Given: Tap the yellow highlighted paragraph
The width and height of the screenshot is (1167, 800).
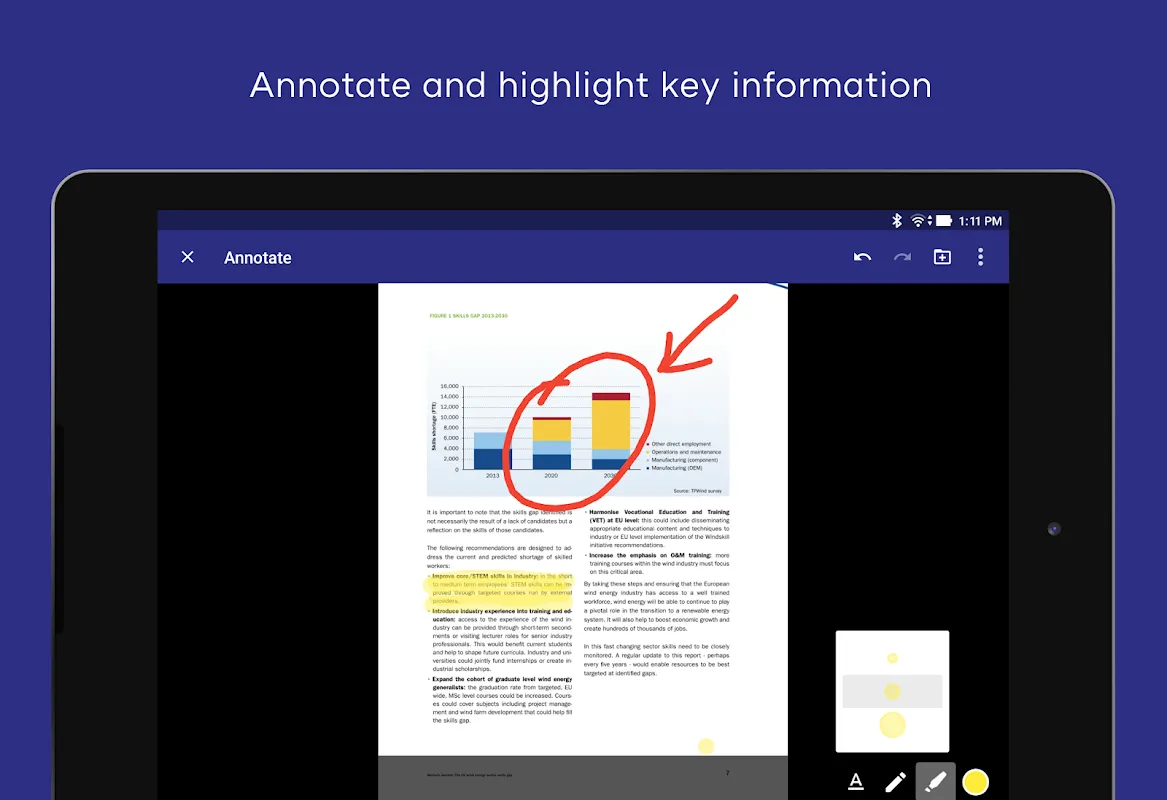Looking at the screenshot, I should point(500,589).
